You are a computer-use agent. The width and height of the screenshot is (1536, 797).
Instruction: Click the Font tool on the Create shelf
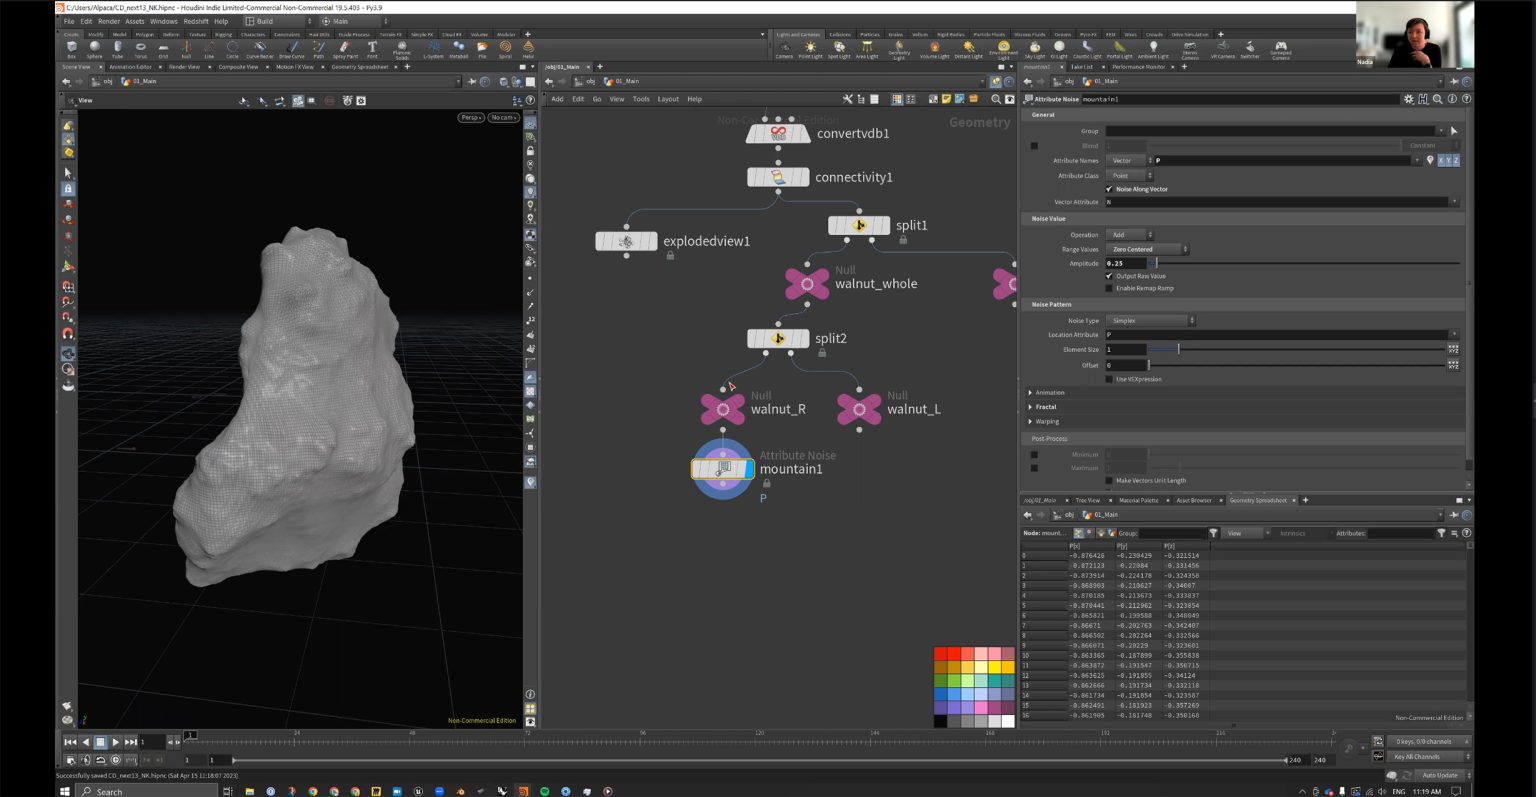click(371, 48)
